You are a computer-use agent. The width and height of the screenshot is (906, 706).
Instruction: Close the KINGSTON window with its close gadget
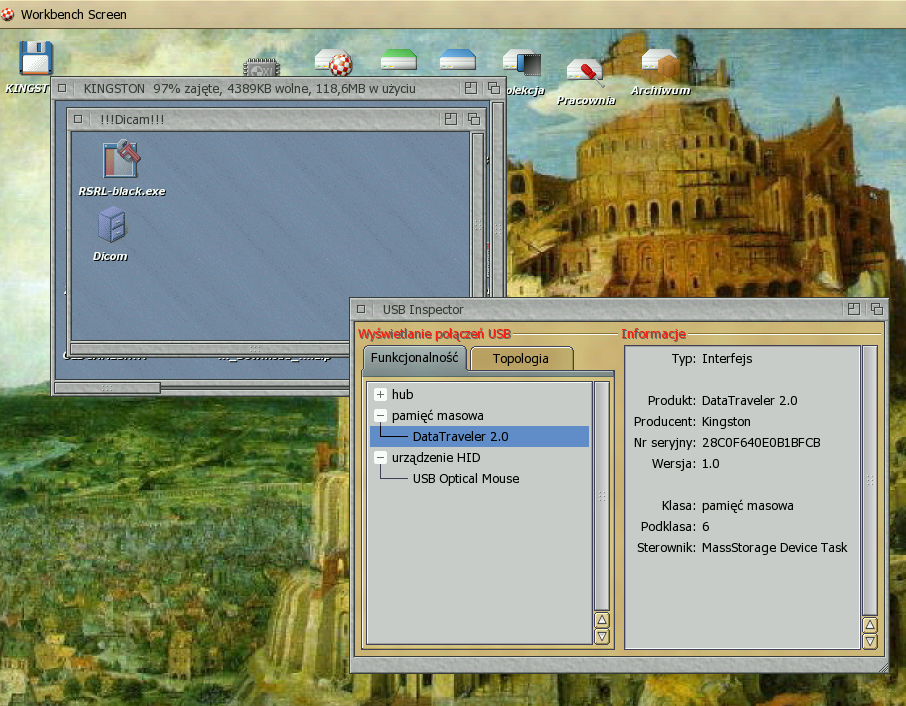coord(62,88)
